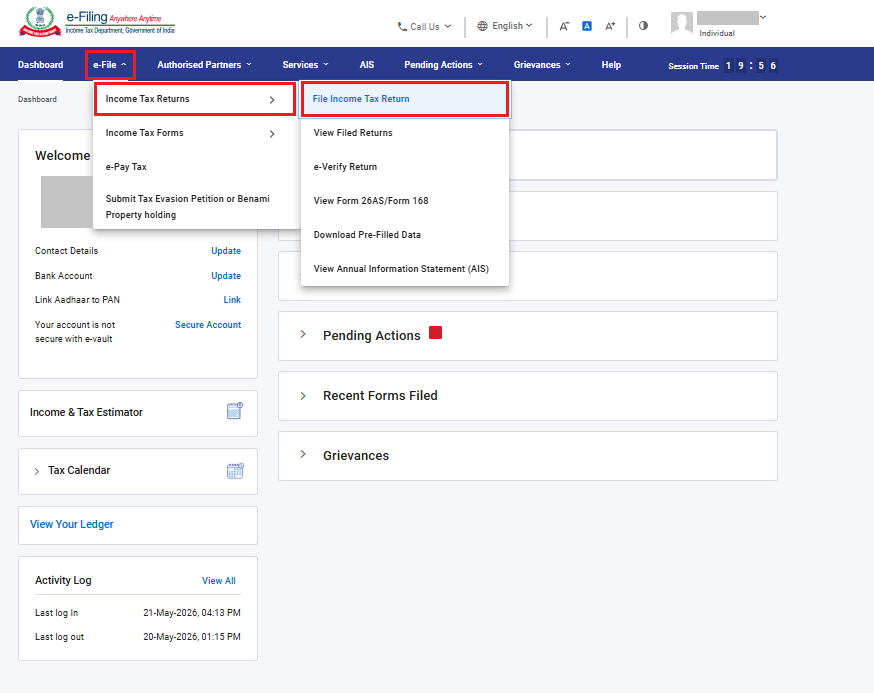Screen dimensions: 874x693
Task: Open the Pending Actions nav dropdown
Action: pos(443,65)
